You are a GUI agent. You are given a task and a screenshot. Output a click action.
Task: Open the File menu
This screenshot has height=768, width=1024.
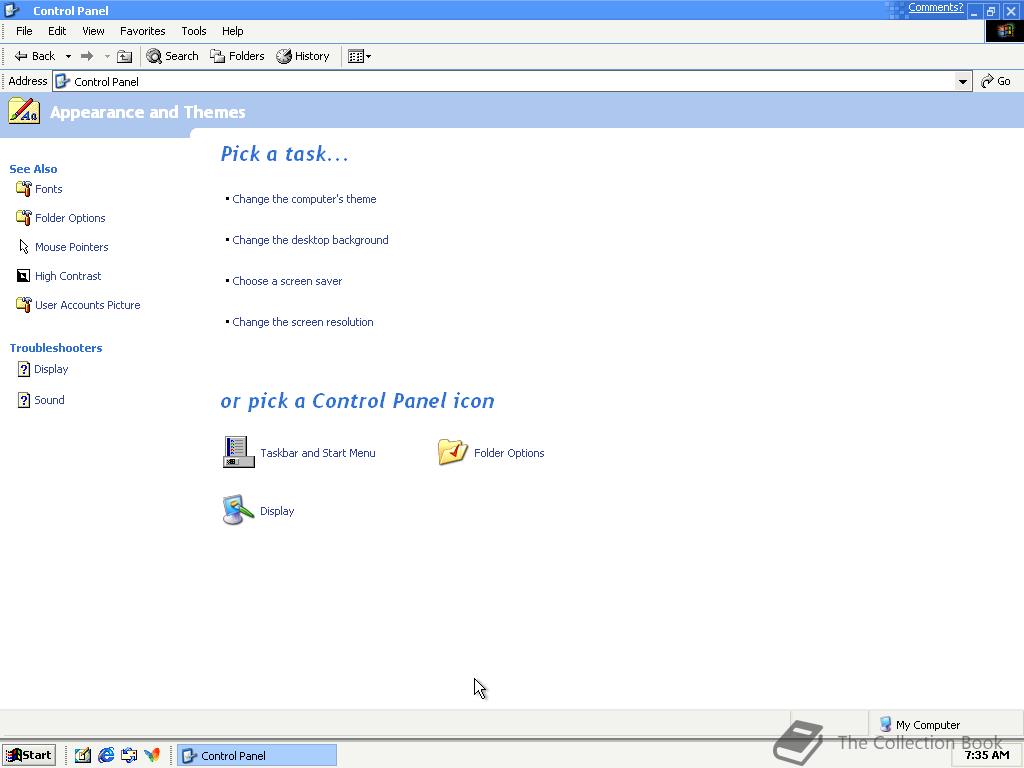(24, 31)
